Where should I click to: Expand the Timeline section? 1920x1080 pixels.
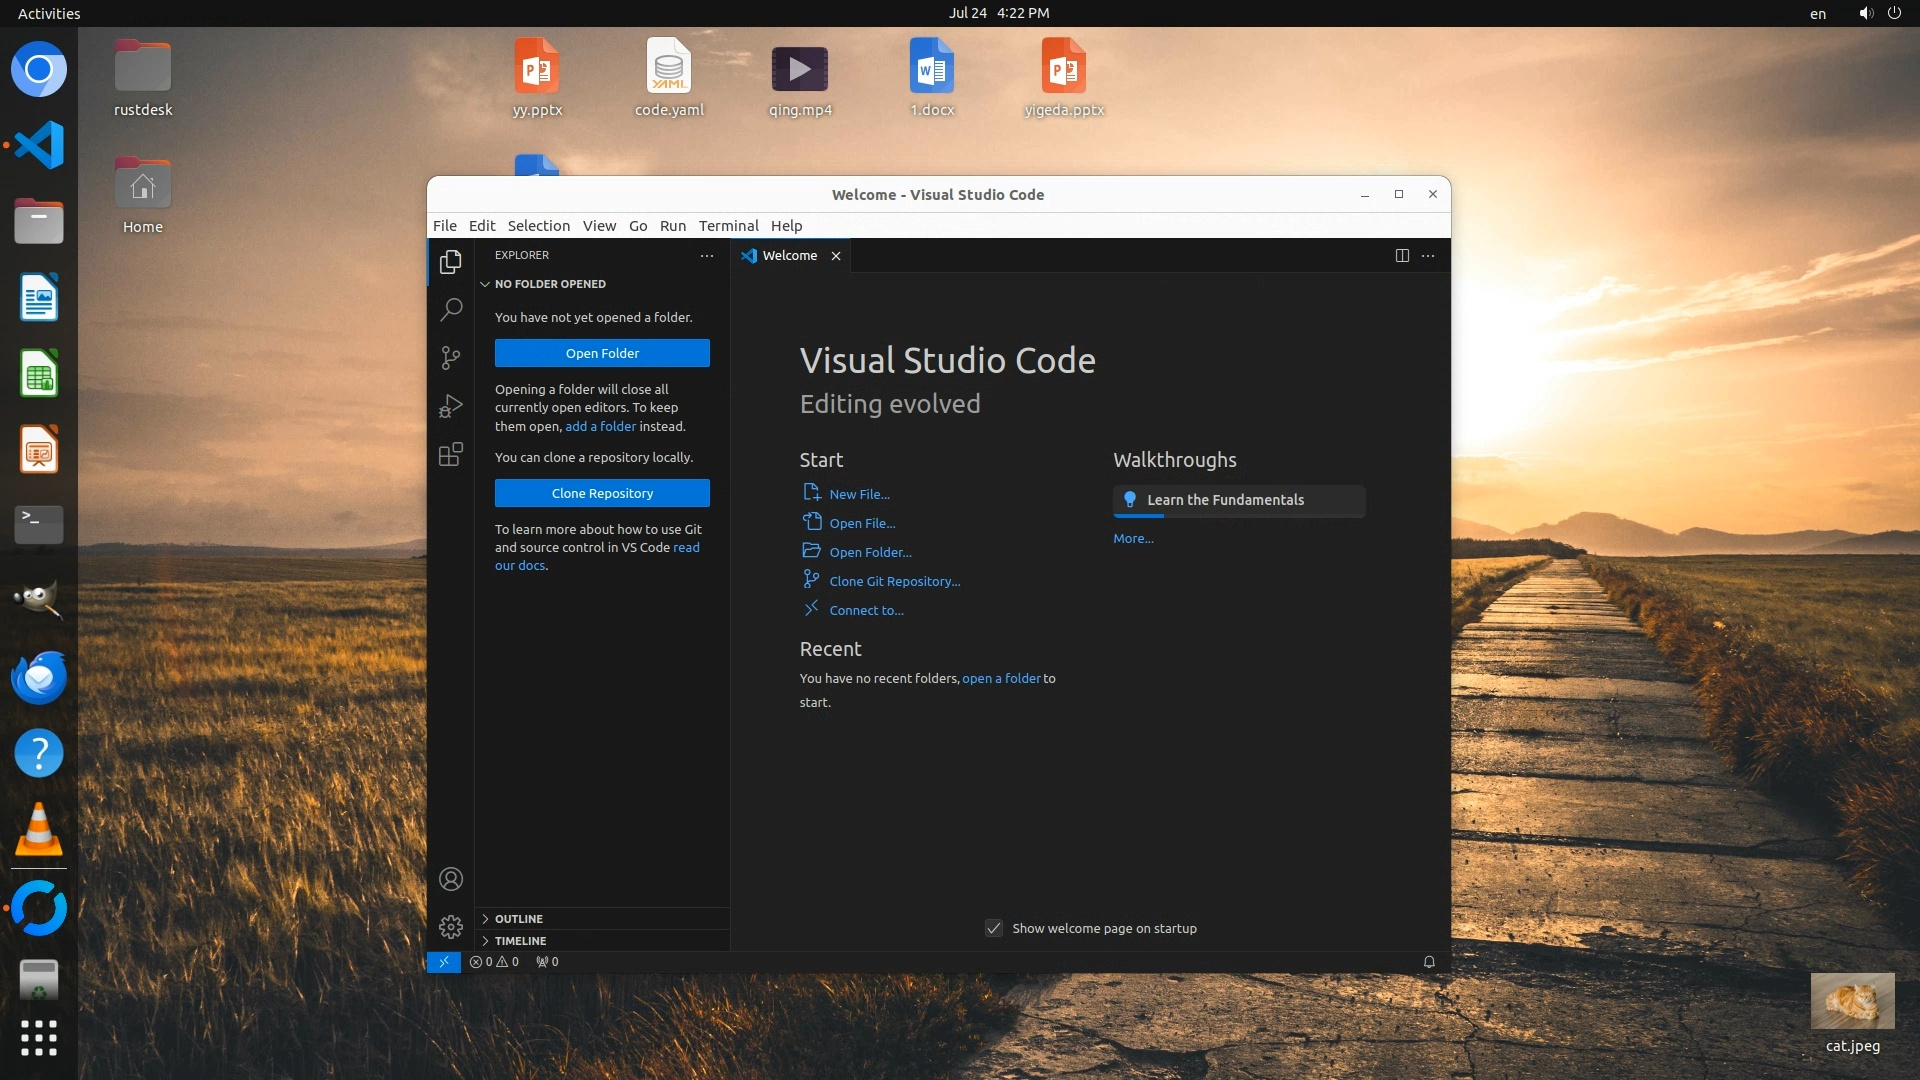pyautogui.click(x=520, y=941)
